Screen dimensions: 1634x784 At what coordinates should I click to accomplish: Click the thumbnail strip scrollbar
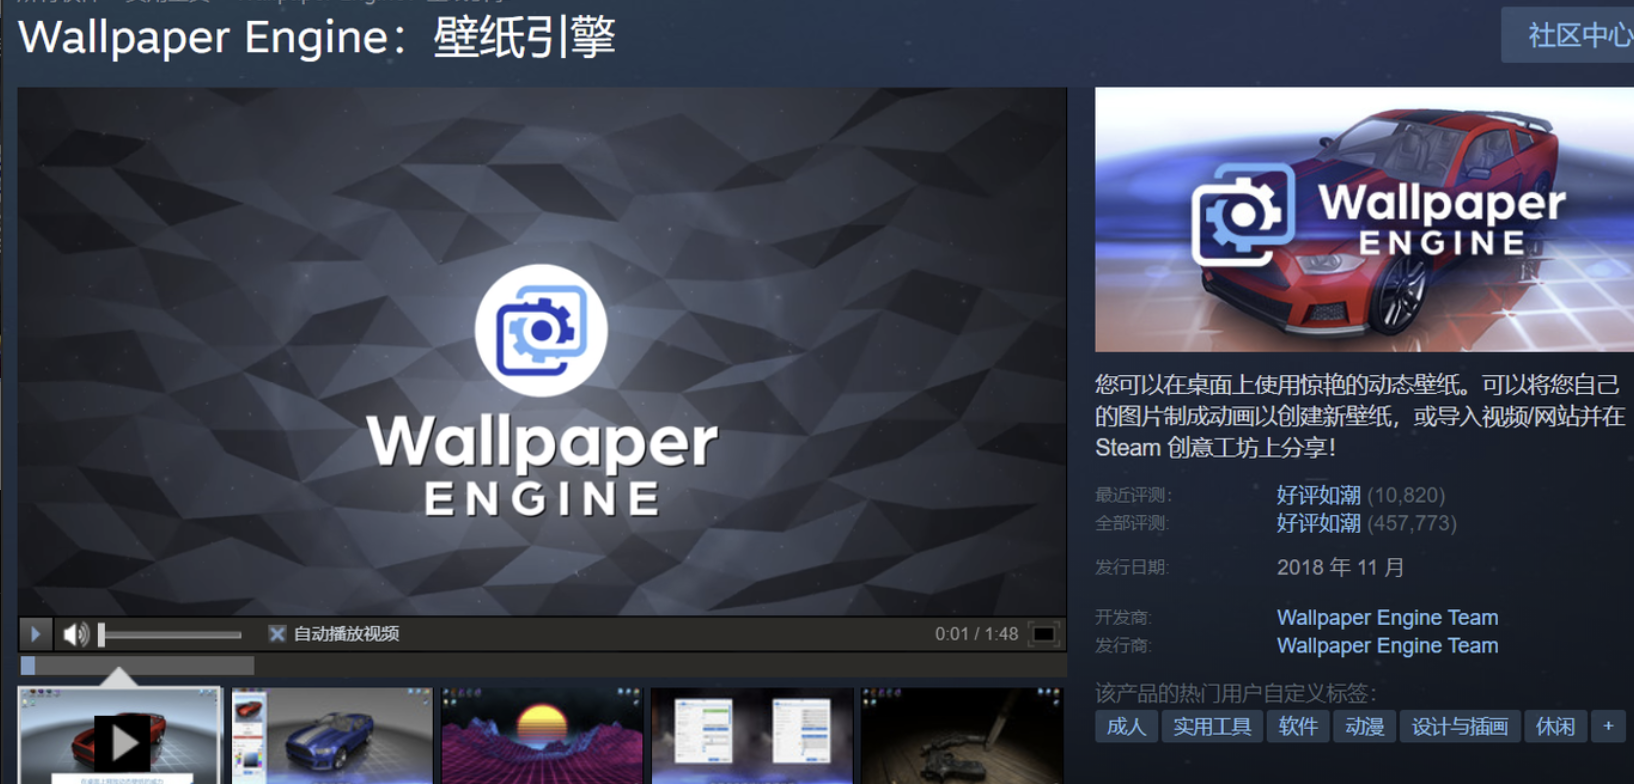pos(137,665)
